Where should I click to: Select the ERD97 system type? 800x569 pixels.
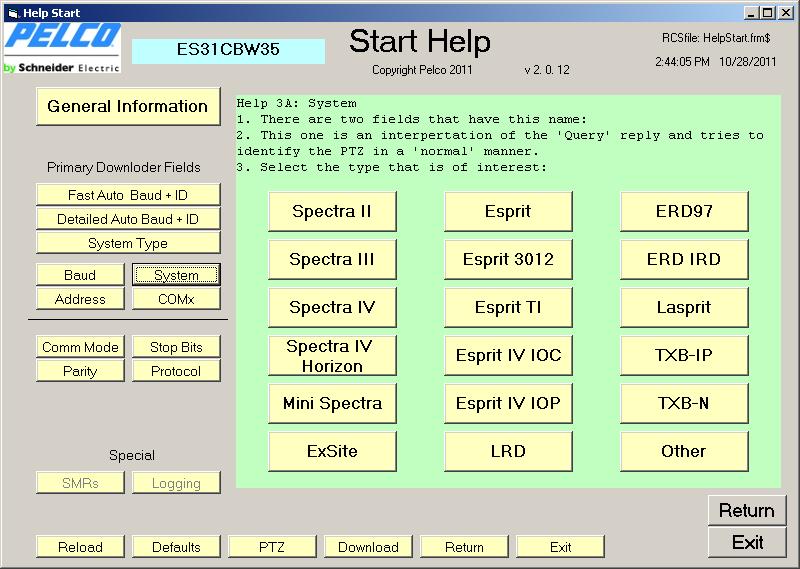coord(684,211)
